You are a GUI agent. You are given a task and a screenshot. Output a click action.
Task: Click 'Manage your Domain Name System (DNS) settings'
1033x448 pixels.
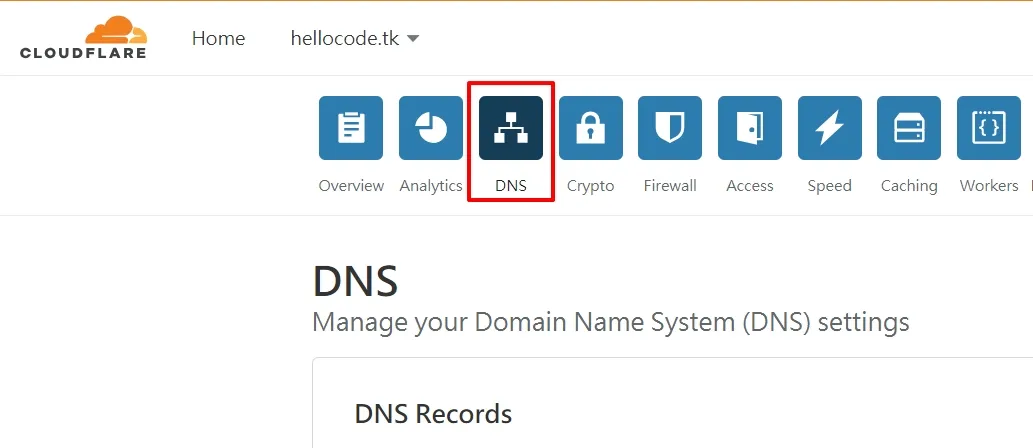coord(611,323)
